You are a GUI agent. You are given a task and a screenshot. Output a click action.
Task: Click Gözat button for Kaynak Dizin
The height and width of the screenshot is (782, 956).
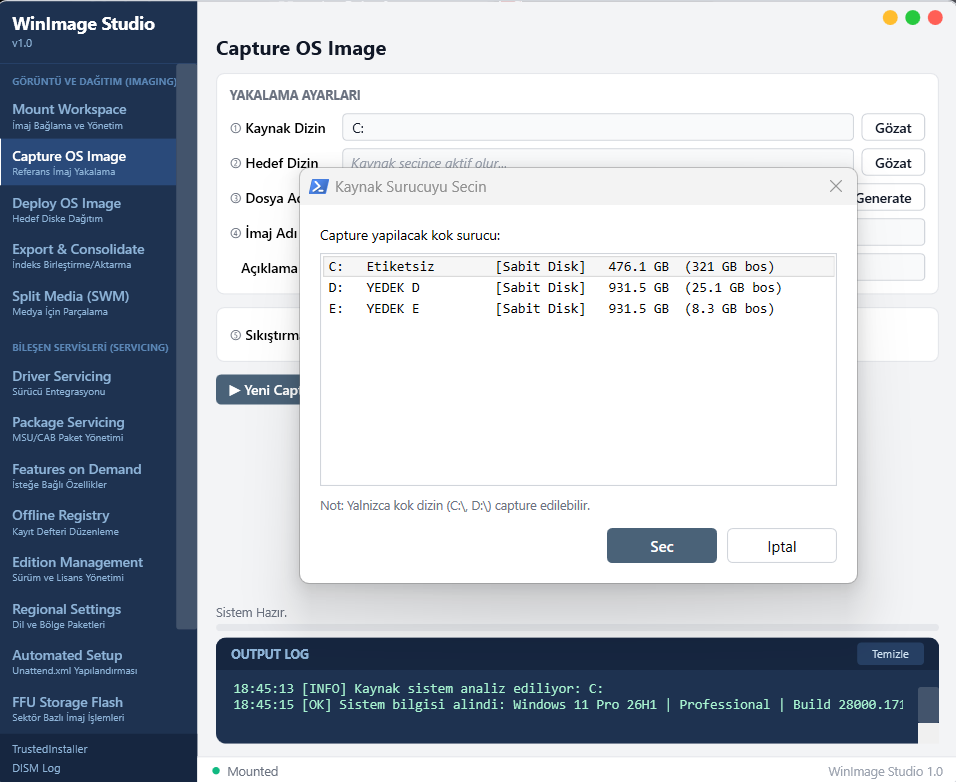click(893, 128)
